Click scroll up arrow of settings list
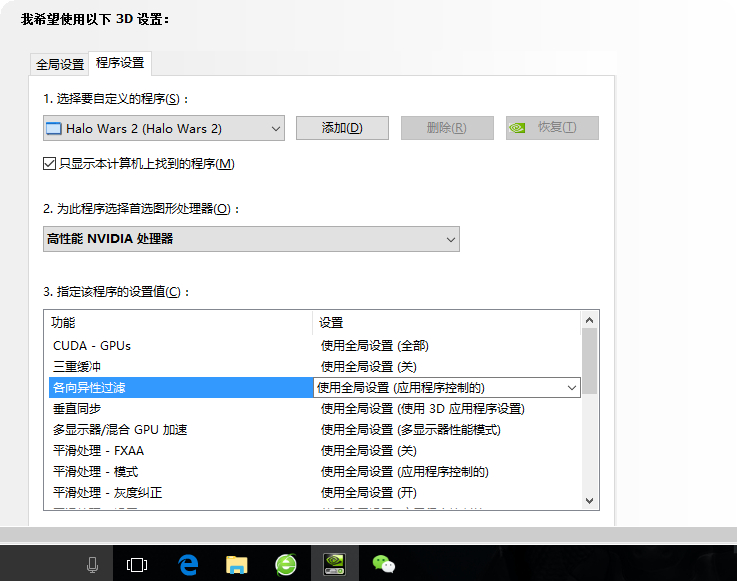This screenshot has width=737, height=581. 589,320
